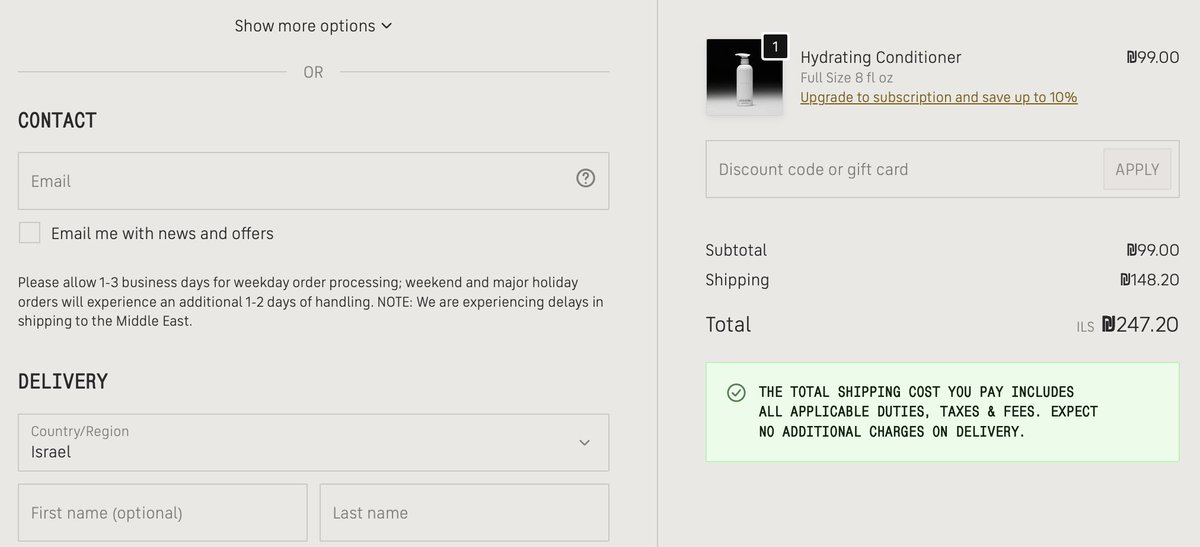This screenshot has height=547, width=1200.
Task: Click the Email input field
Action: click(313, 181)
